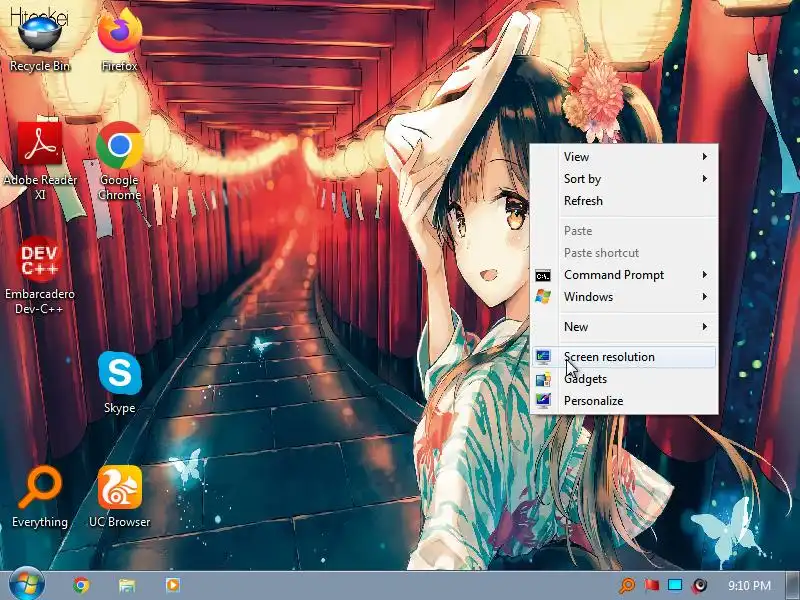Open the media player taskbar icon

172,585
